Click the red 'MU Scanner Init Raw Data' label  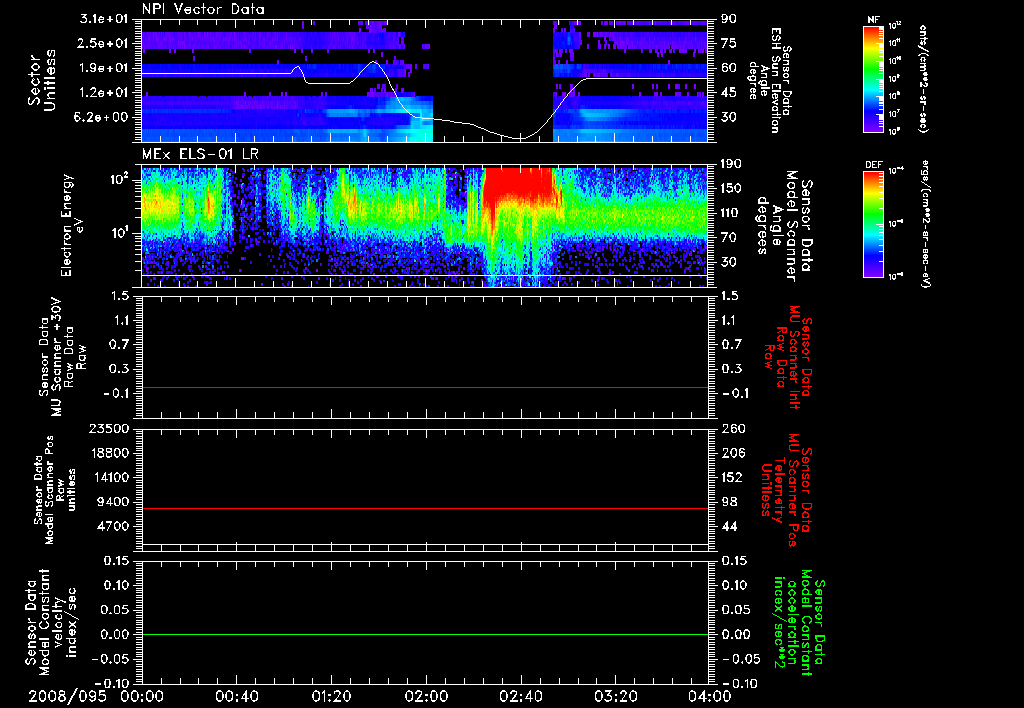(x=788, y=357)
